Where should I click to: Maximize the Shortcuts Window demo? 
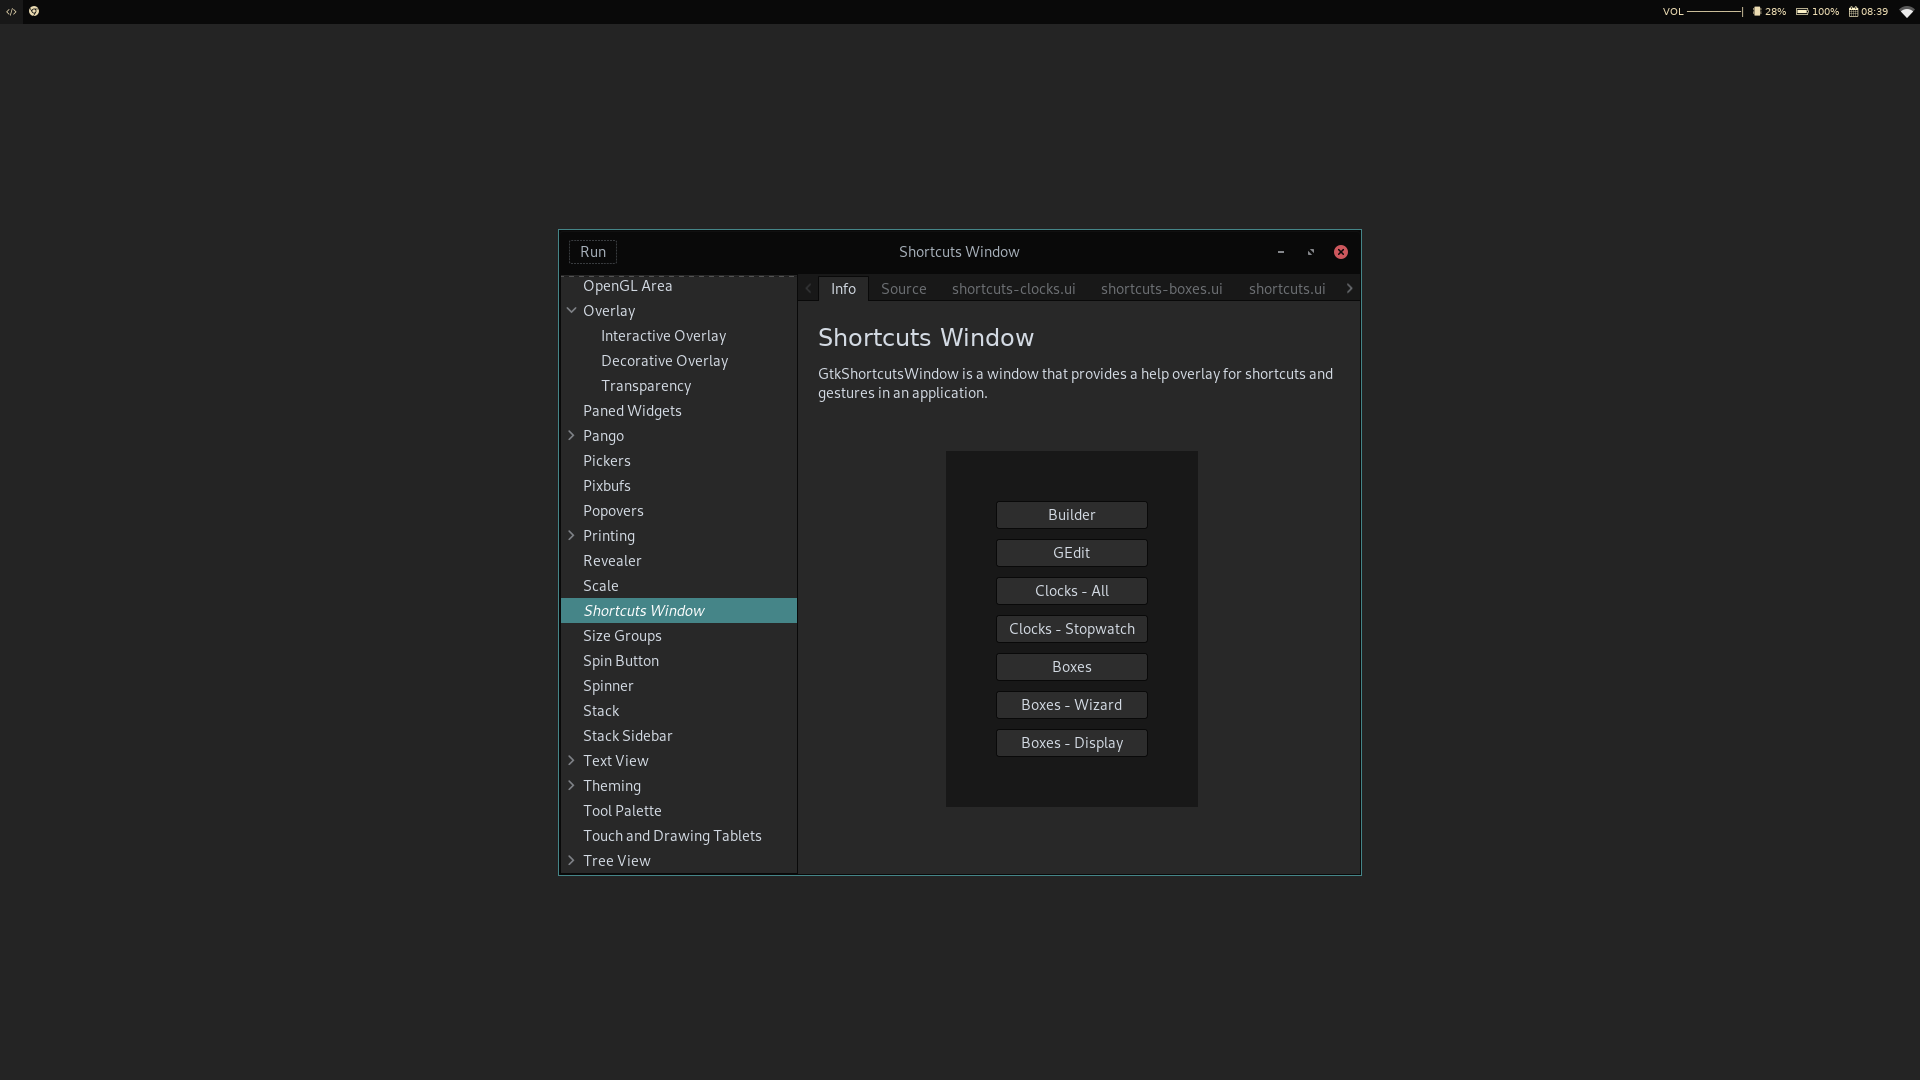coord(1310,252)
